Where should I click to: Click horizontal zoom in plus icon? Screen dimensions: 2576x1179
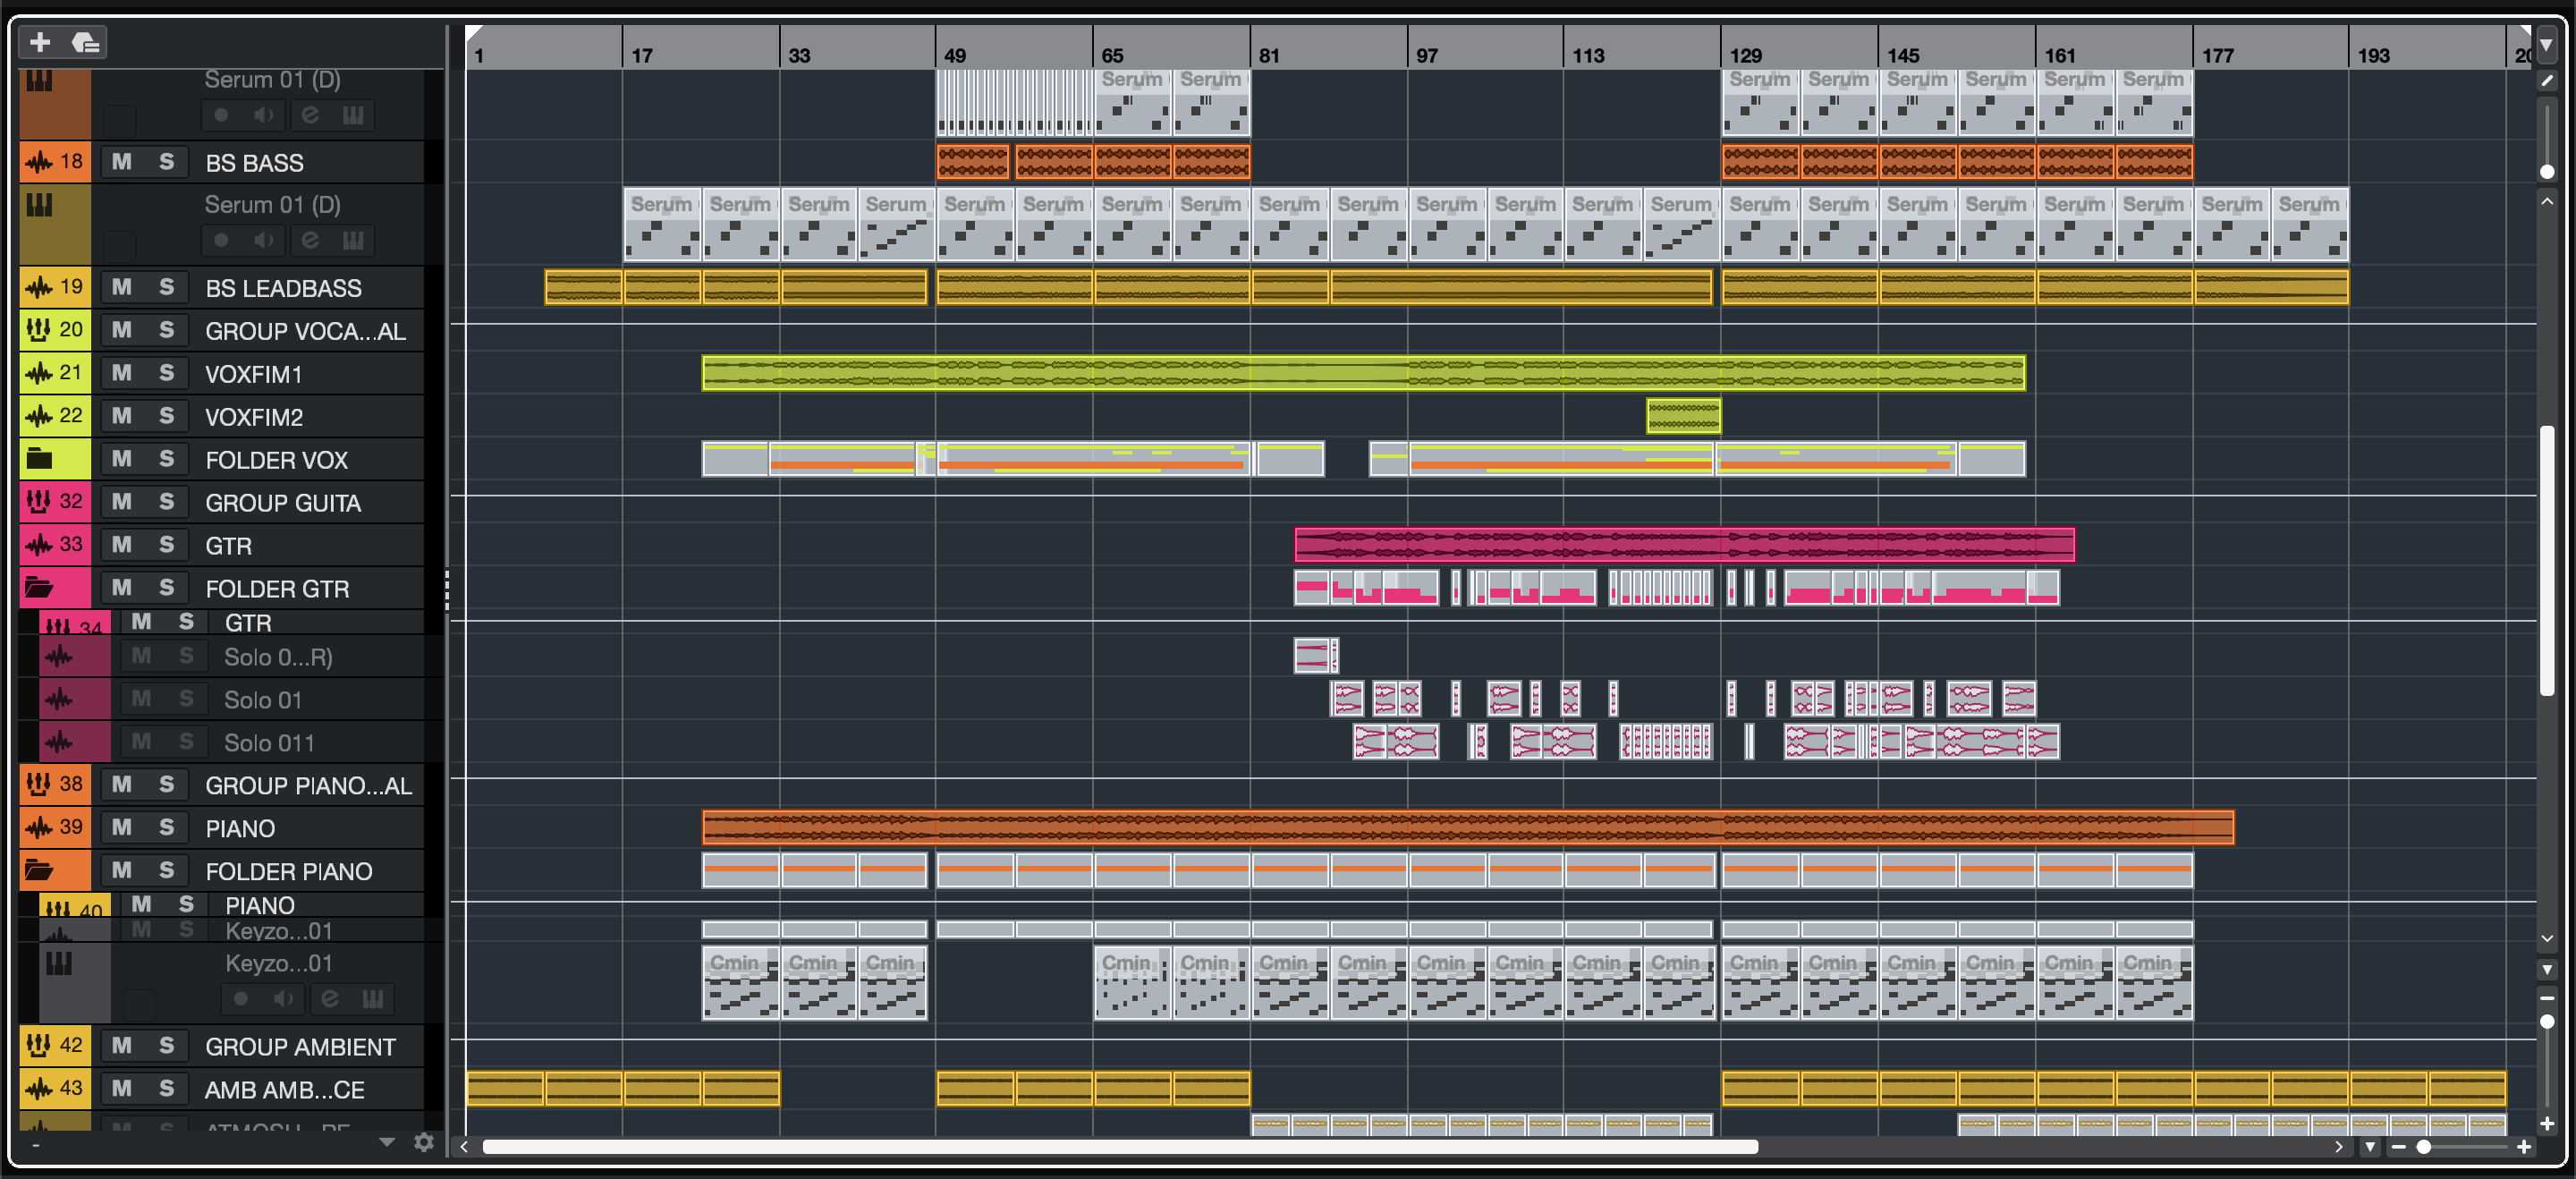2524,1147
